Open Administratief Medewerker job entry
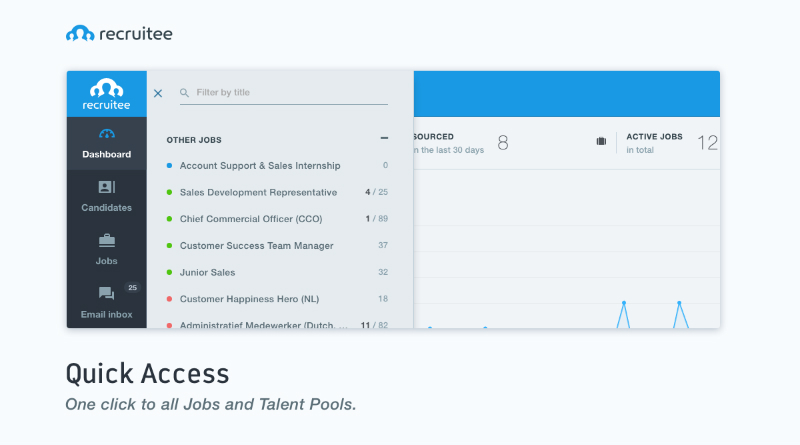 click(x=263, y=324)
